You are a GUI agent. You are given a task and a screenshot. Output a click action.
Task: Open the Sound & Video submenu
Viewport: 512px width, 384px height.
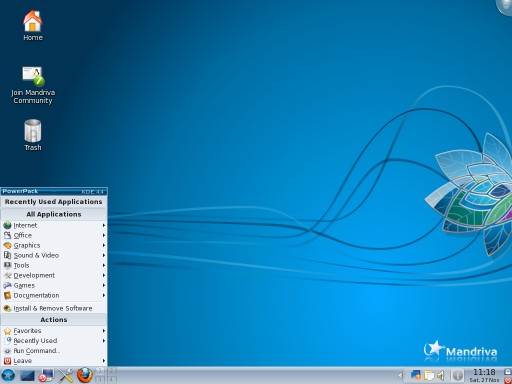(54, 255)
